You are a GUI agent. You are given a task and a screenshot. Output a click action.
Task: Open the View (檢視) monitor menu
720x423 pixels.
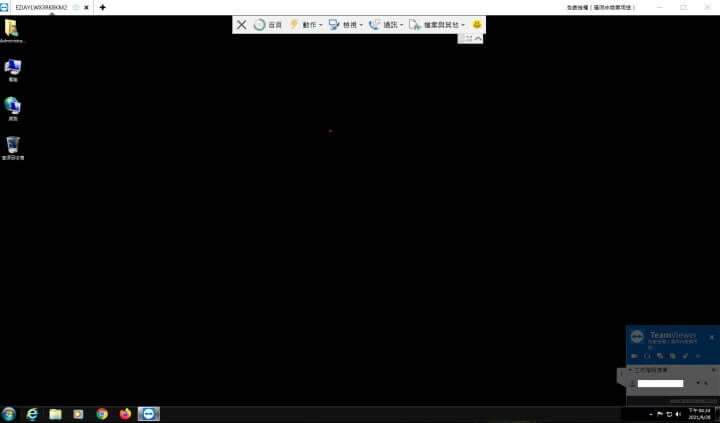[346, 25]
